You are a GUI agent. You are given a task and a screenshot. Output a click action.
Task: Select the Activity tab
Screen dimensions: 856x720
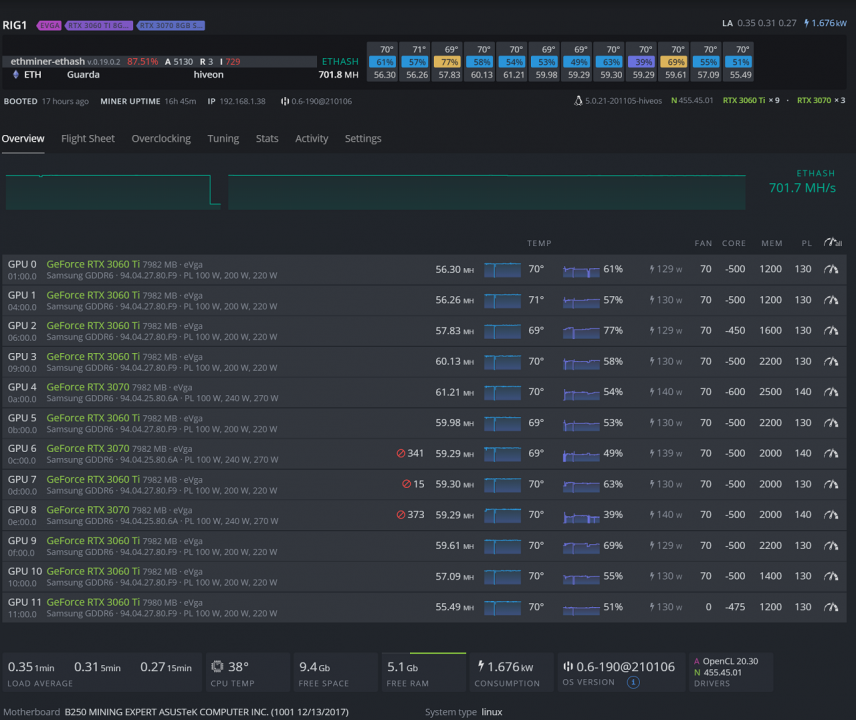pyautogui.click(x=311, y=139)
